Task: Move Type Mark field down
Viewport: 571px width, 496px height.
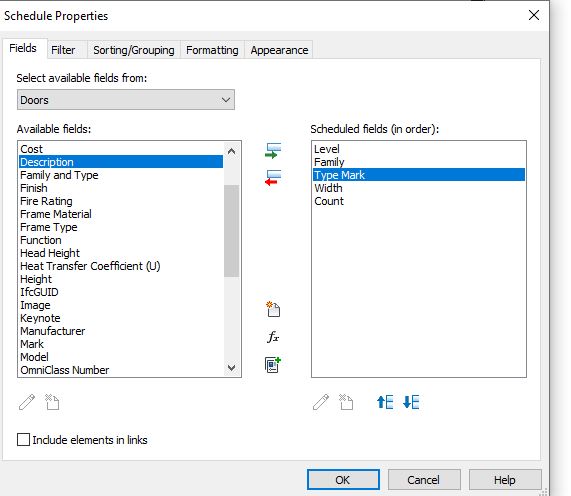Action: [x=411, y=402]
